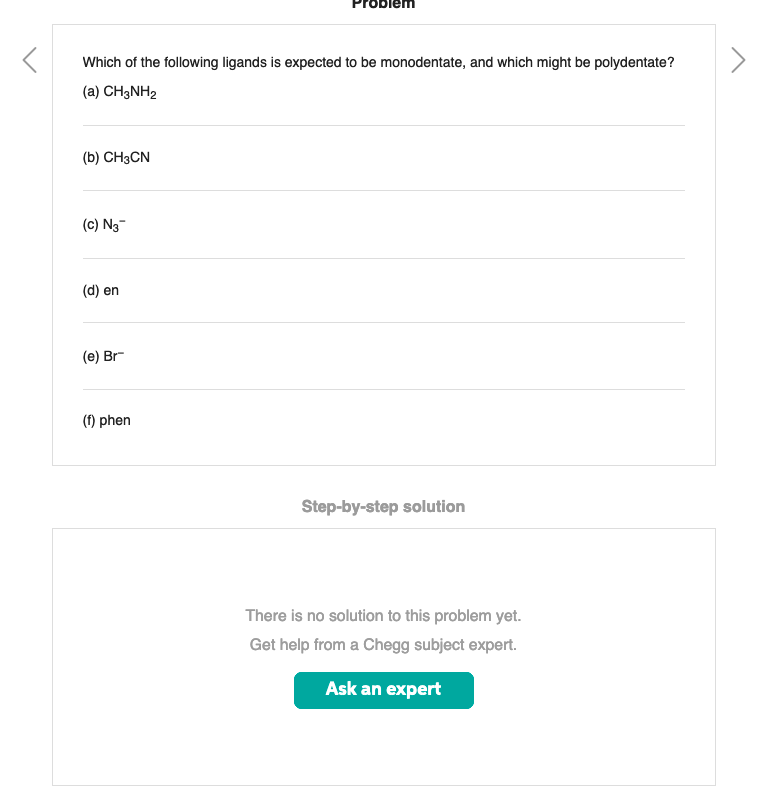Click the divider line below option (d)
Viewport: 761px width, 795px height.
click(x=384, y=322)
